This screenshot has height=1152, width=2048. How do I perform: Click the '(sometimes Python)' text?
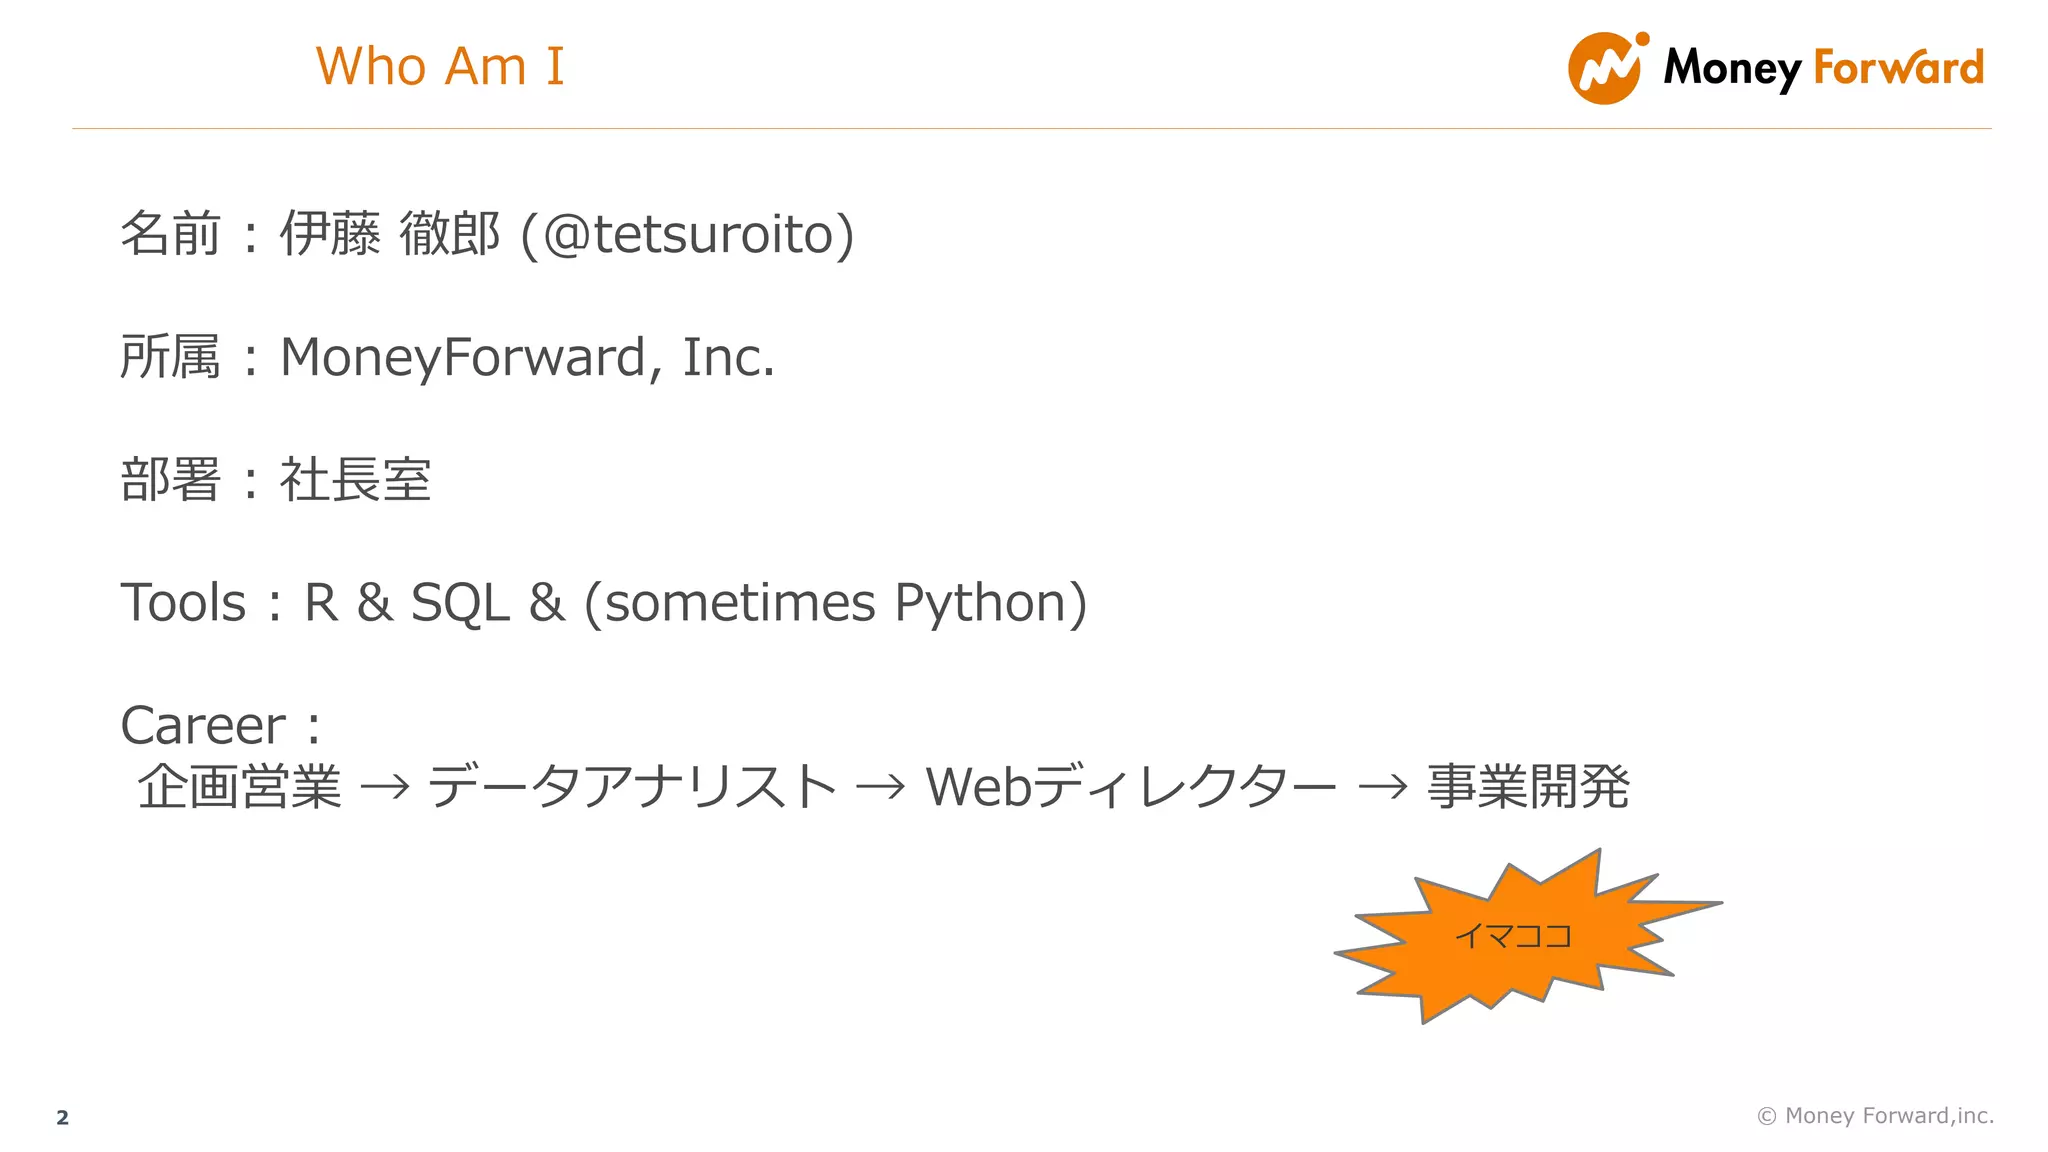pyautogui.click(x=835, y=603)
